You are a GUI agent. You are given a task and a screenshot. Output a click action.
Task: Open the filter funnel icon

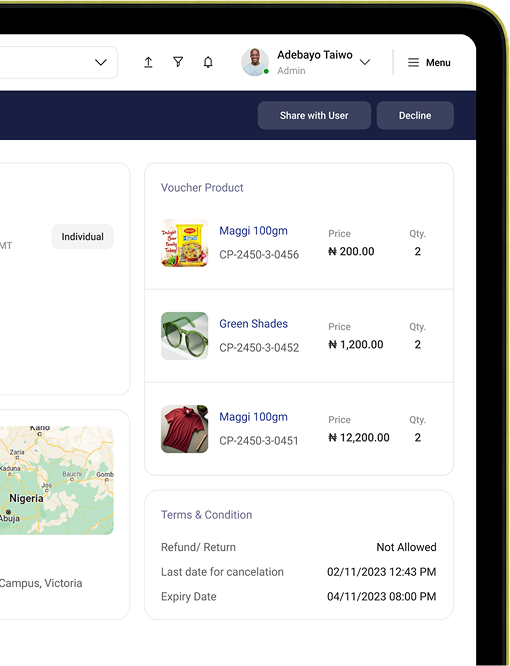178,62
